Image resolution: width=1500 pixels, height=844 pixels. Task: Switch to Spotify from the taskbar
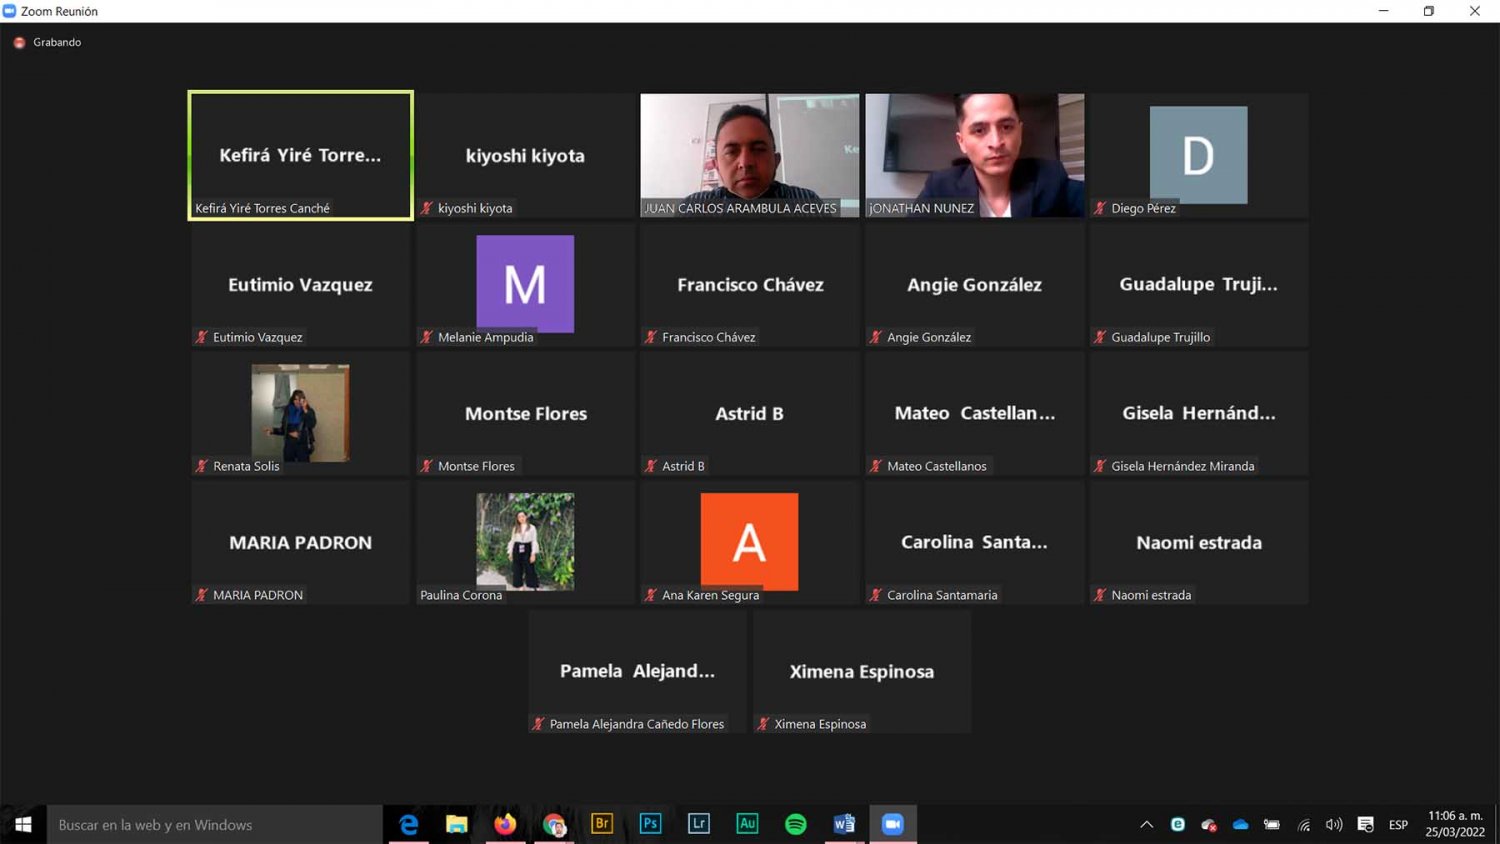[796, 824]
